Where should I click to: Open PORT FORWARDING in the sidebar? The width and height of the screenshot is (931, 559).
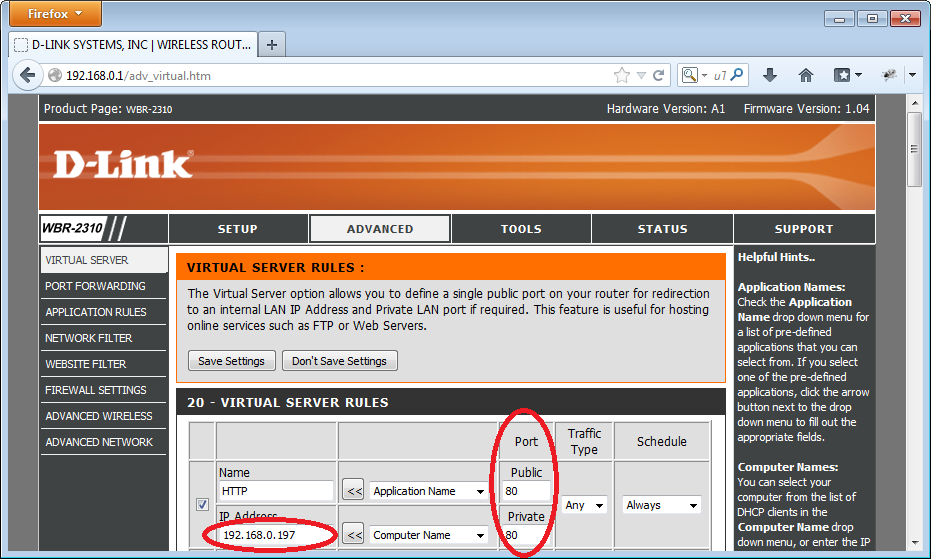[103, 286]
